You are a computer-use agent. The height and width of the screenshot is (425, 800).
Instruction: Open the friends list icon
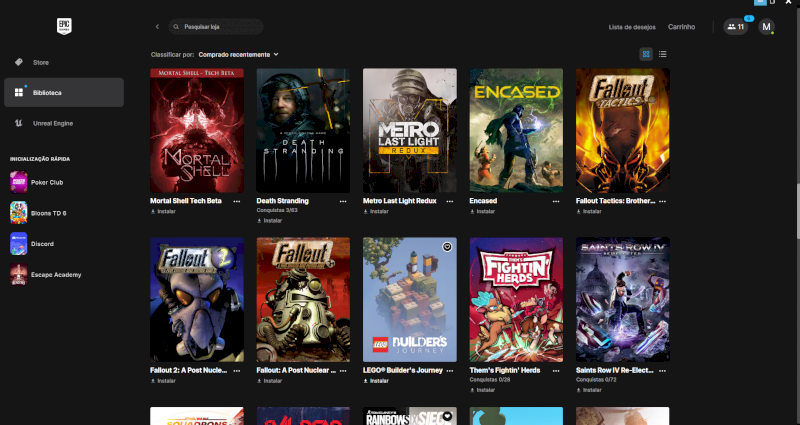pyautogui.click(x=735, y=27)
